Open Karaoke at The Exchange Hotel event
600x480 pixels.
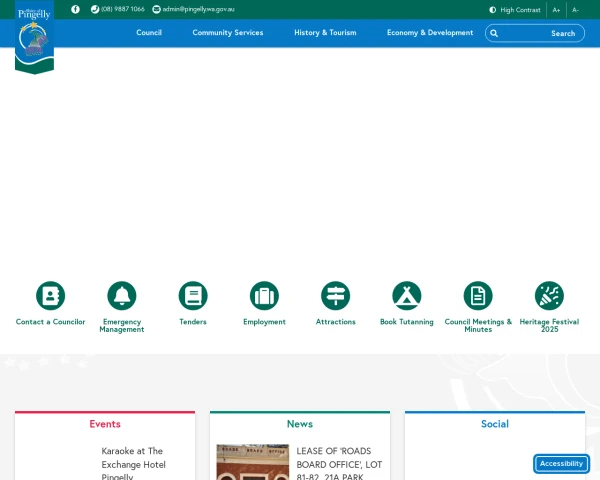134,464
